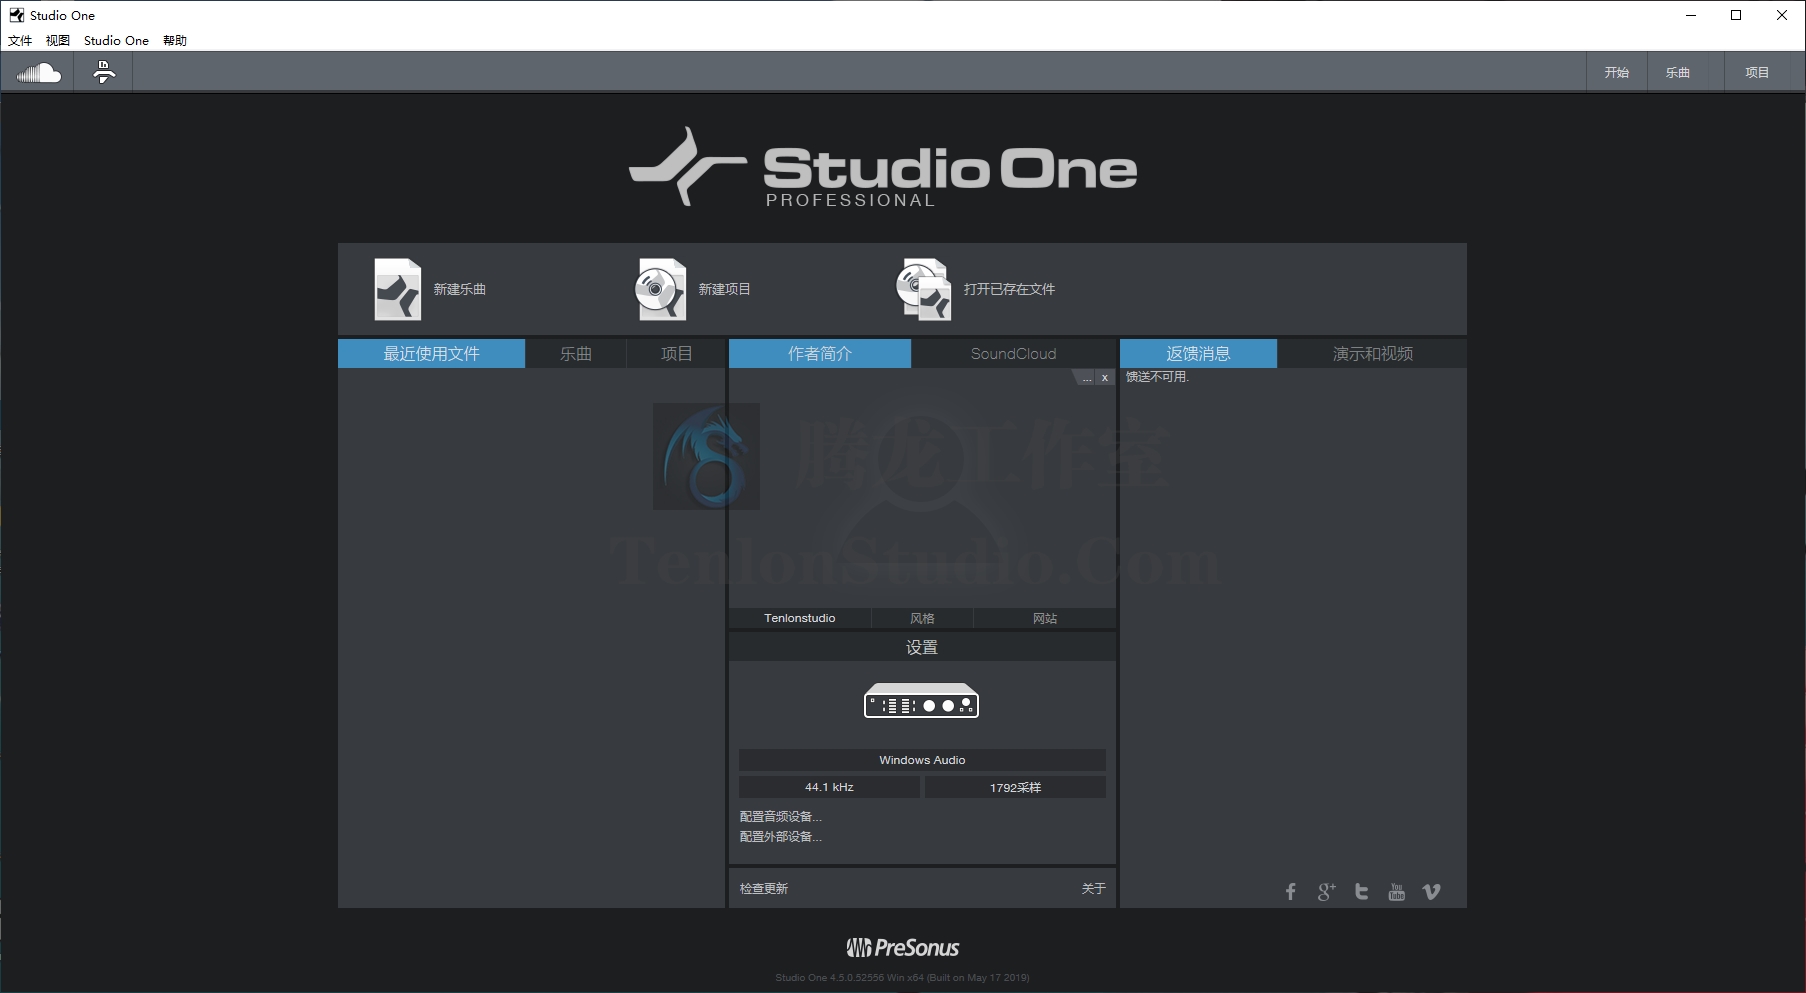Open the Vimeo social icon
1806x993 pixels.
tap(1432, 891)
